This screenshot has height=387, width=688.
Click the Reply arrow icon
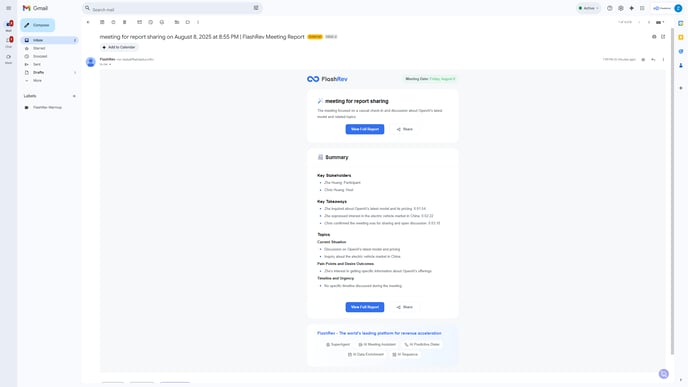click(x=653, y=59)
